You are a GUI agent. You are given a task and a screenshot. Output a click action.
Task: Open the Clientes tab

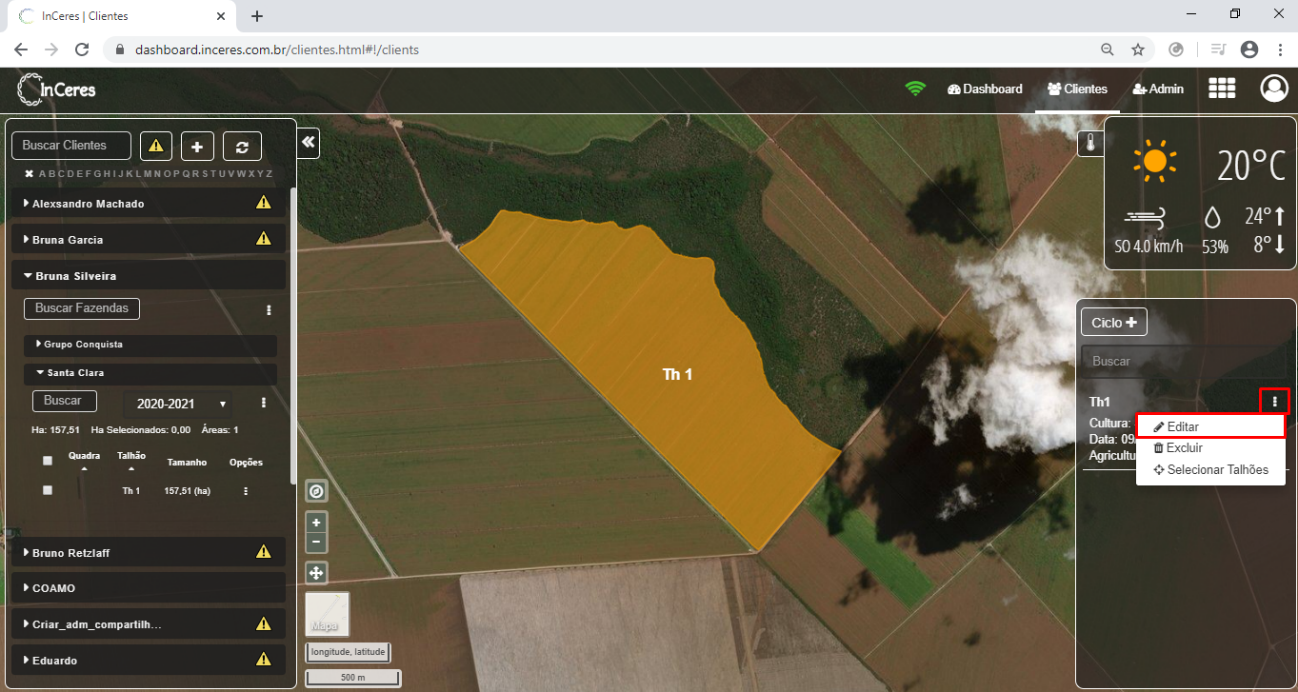pos(1077,89)
